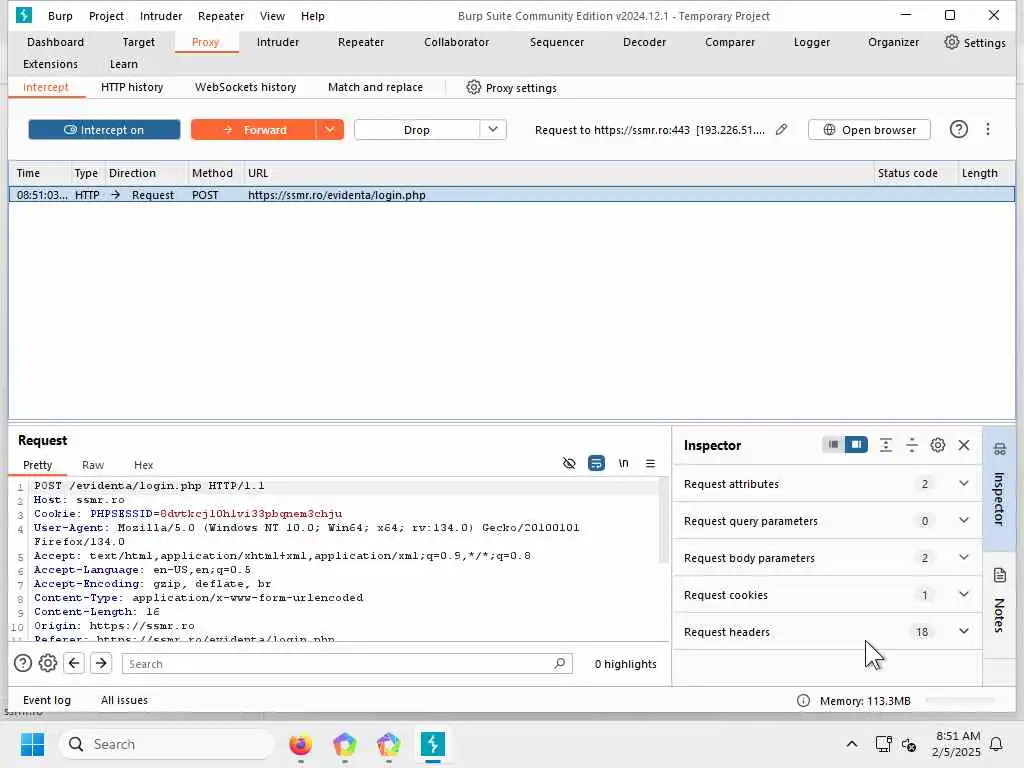
Task: Click the URL column header
Action: point(559,173)
